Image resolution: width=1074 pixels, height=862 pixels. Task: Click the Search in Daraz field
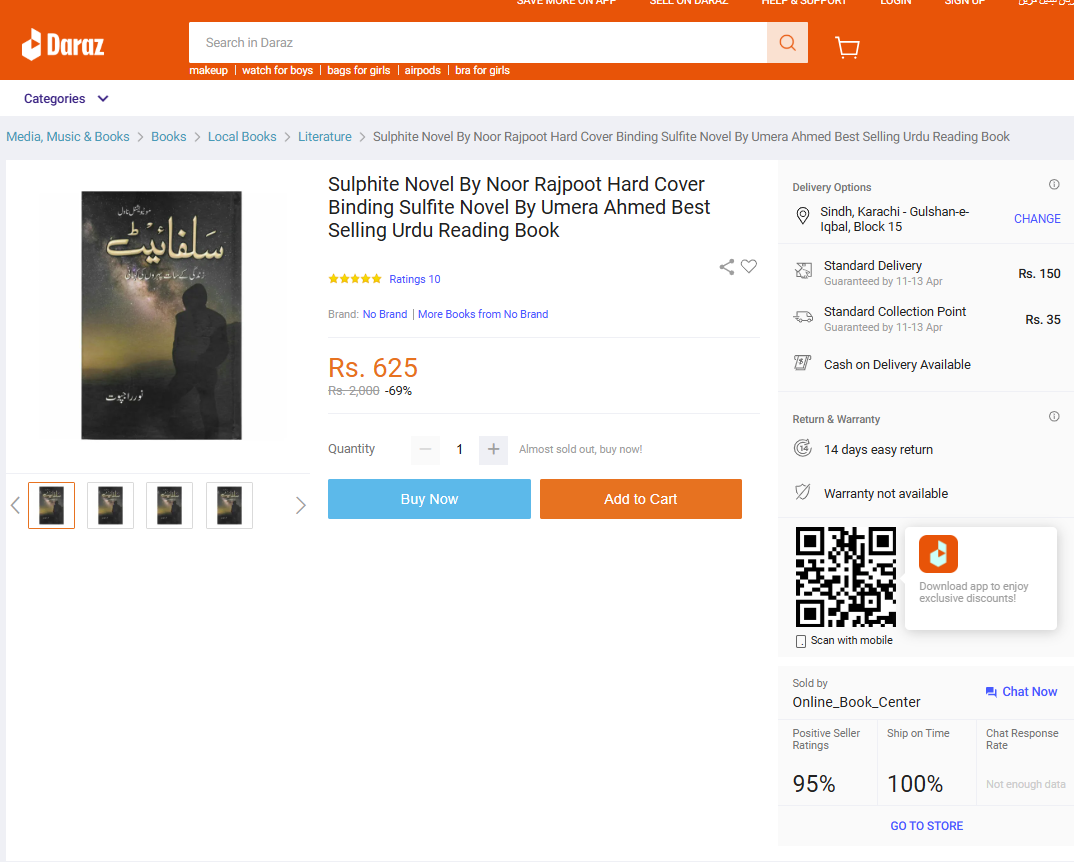click(x=477, y=42)
